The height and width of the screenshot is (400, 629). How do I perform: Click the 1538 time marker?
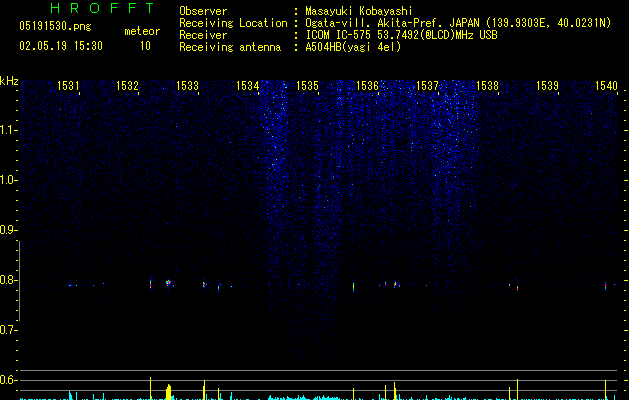(487, 85)
